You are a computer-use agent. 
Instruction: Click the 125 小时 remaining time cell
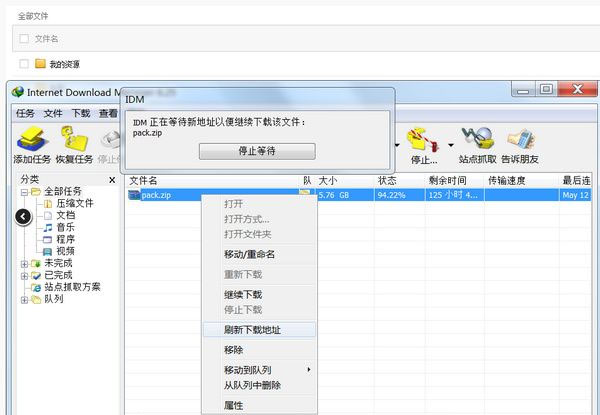(x=455, y=195)
